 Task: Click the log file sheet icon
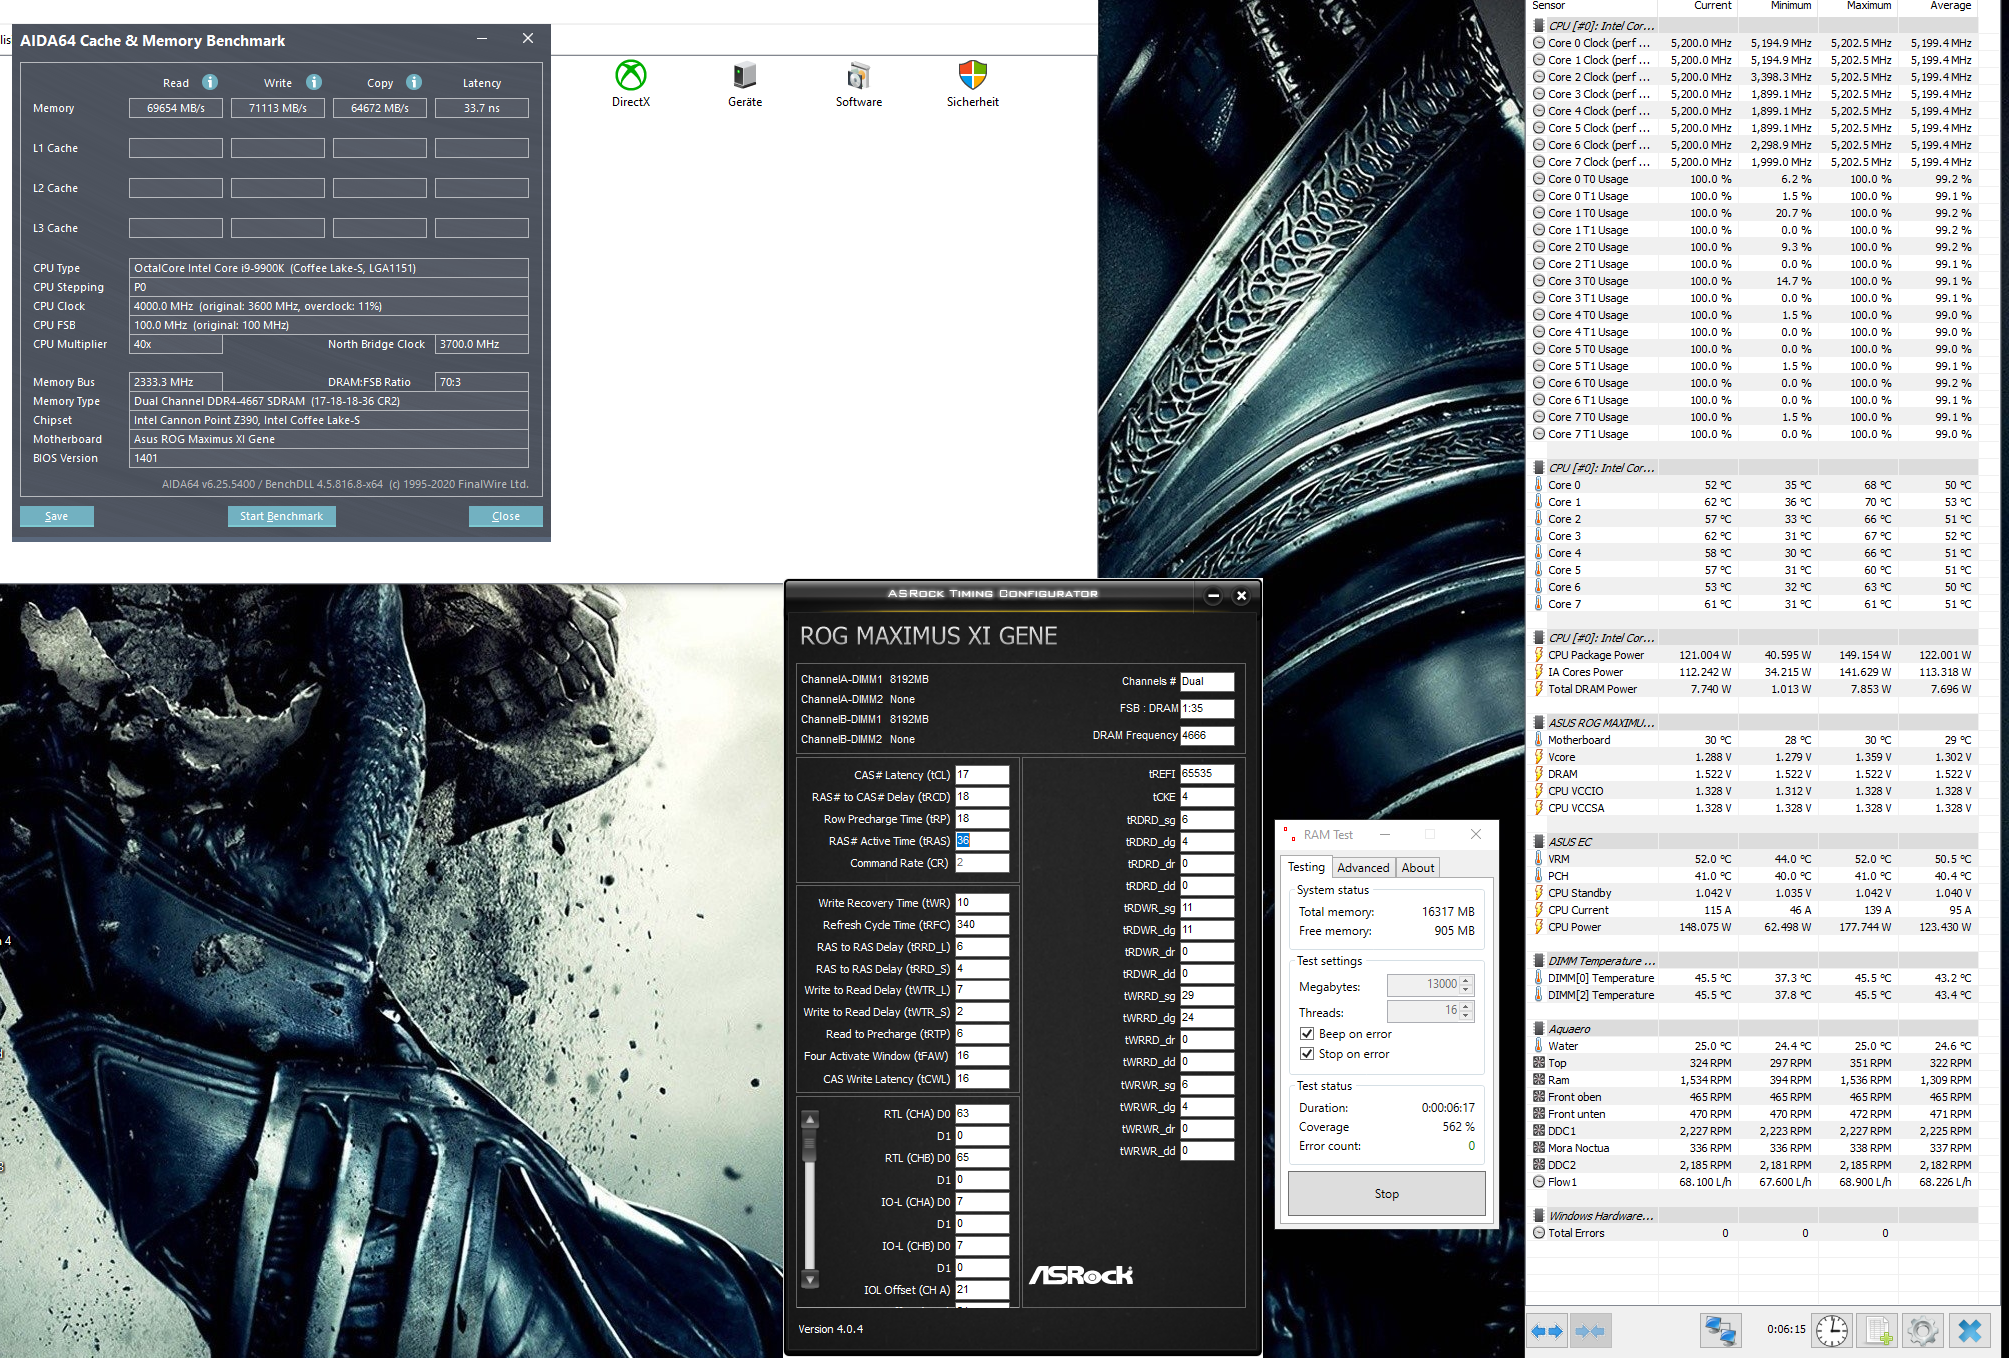pos(1877,1331)
